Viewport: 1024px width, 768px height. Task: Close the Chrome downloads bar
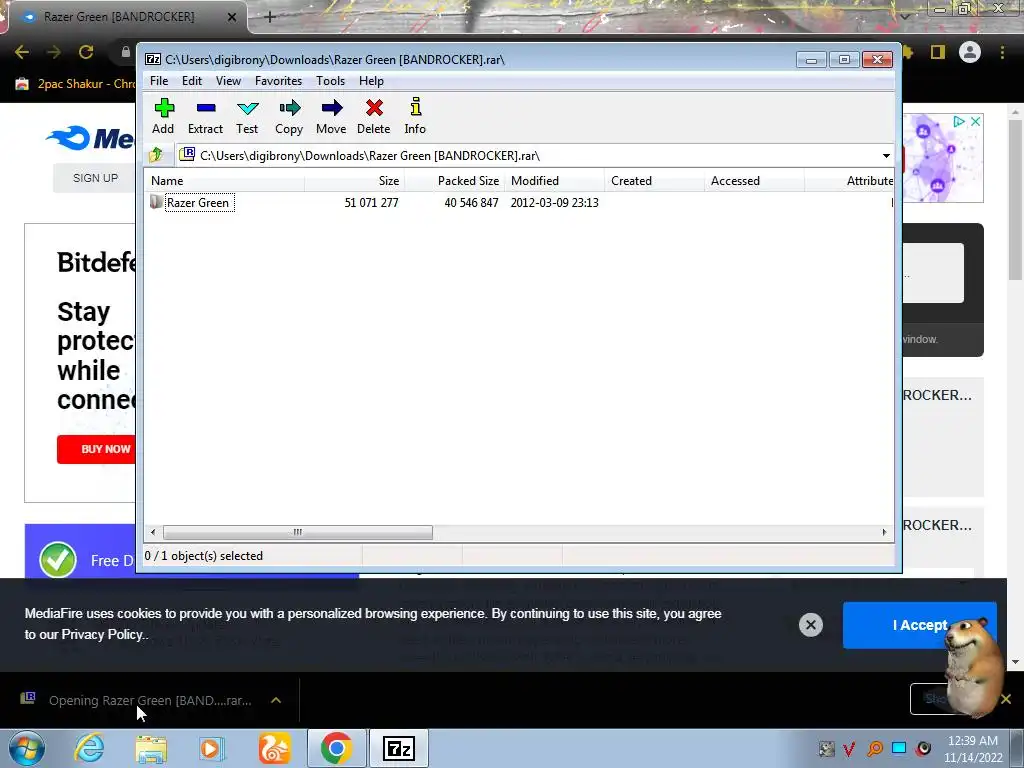(x=1006, y=699)
